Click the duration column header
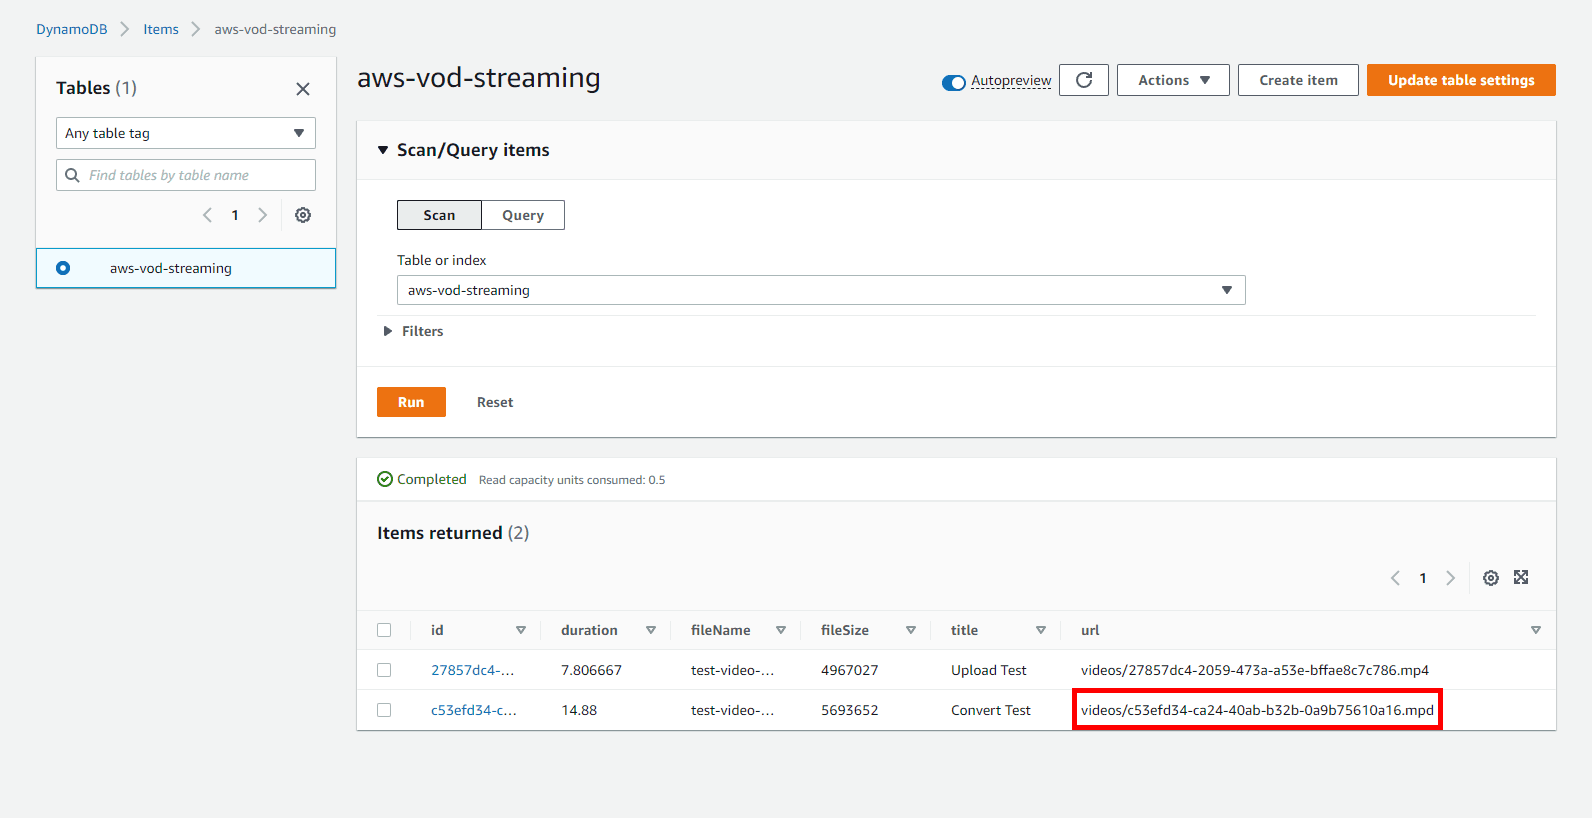 pos(589,630)
